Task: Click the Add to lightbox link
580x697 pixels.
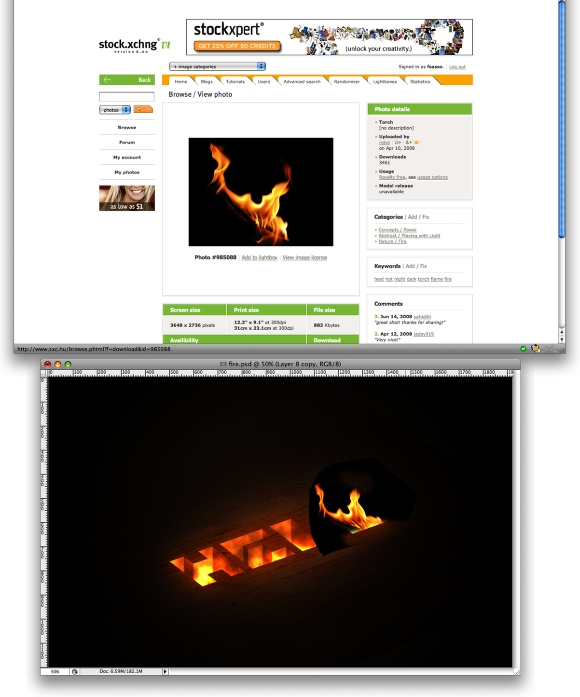Action: point(260,257)
